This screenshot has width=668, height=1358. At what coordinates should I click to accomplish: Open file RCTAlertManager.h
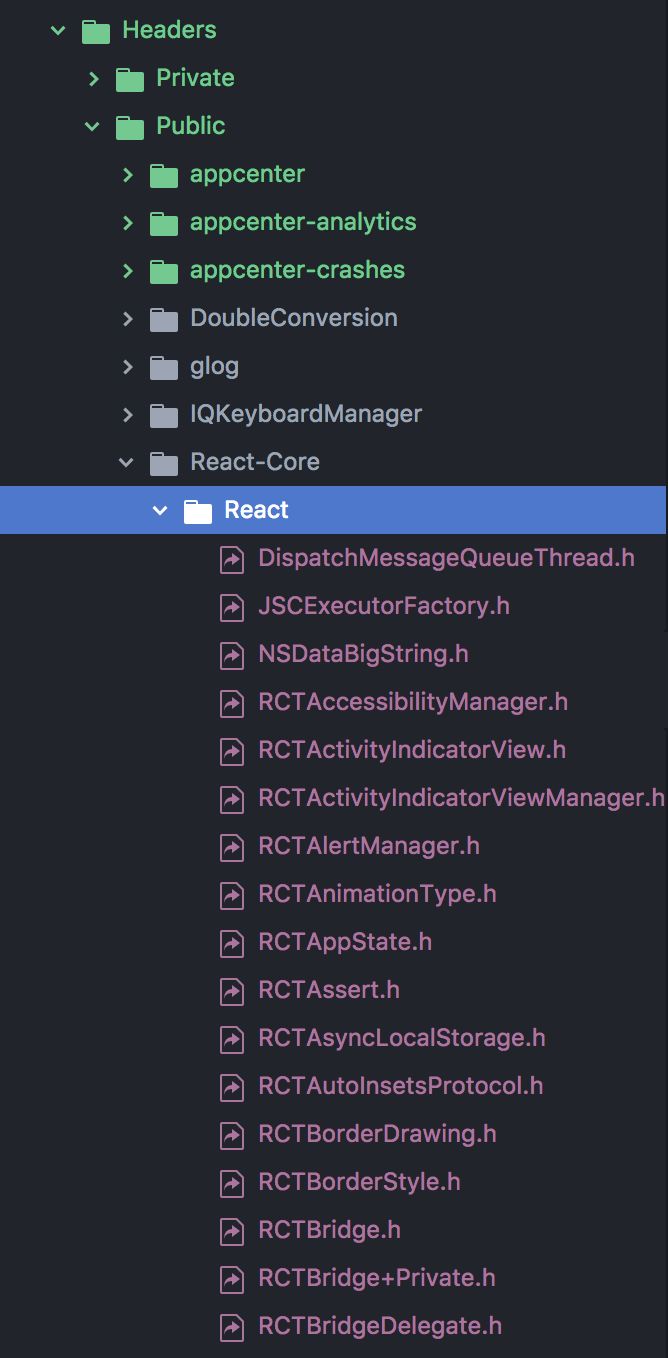pyautogui.click(x=369, y=846)
